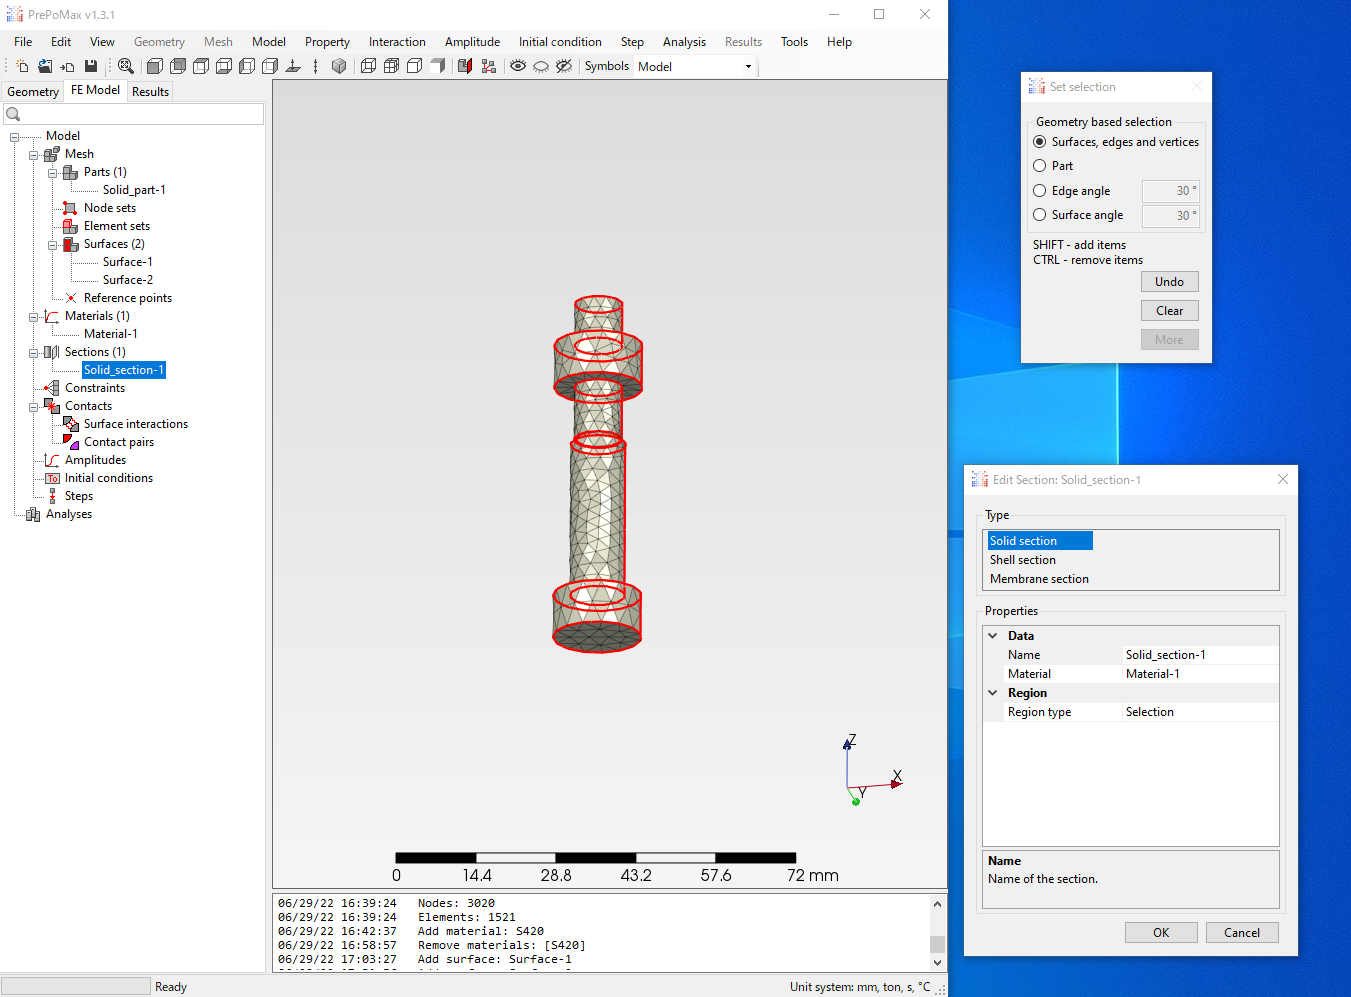Click the Reference points tree icon
Viewport: 1351px width, 997px height.
pyautogui.click(x=70, y=298)
